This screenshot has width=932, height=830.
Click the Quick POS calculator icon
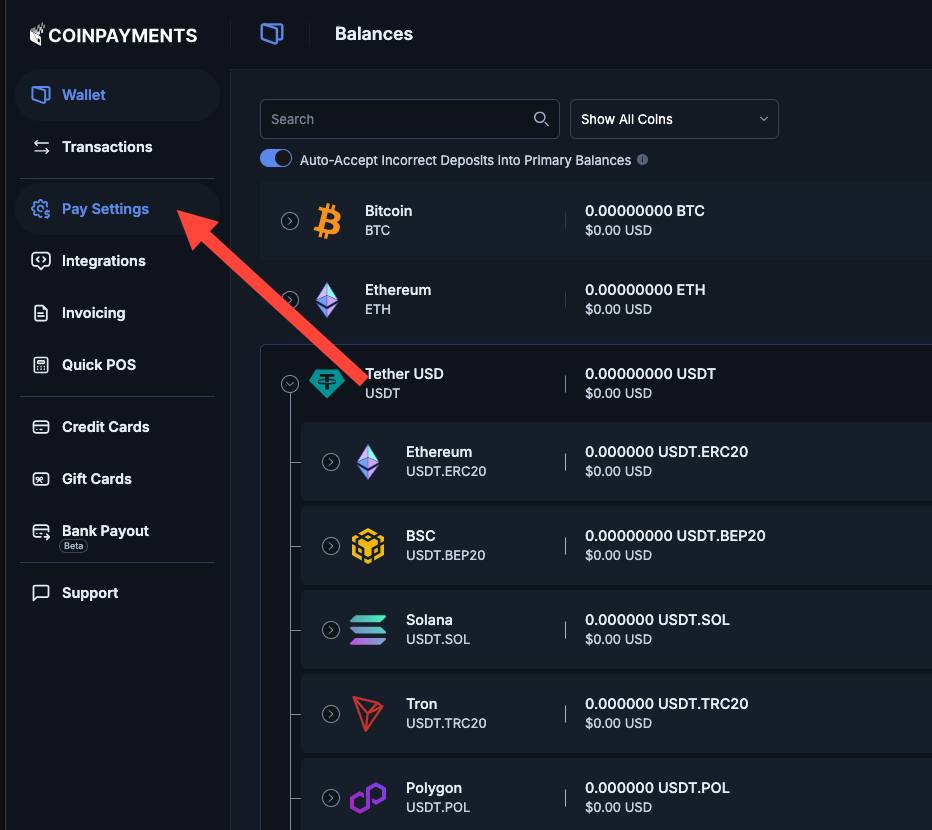pyautogui.click(x=40, y=364)
